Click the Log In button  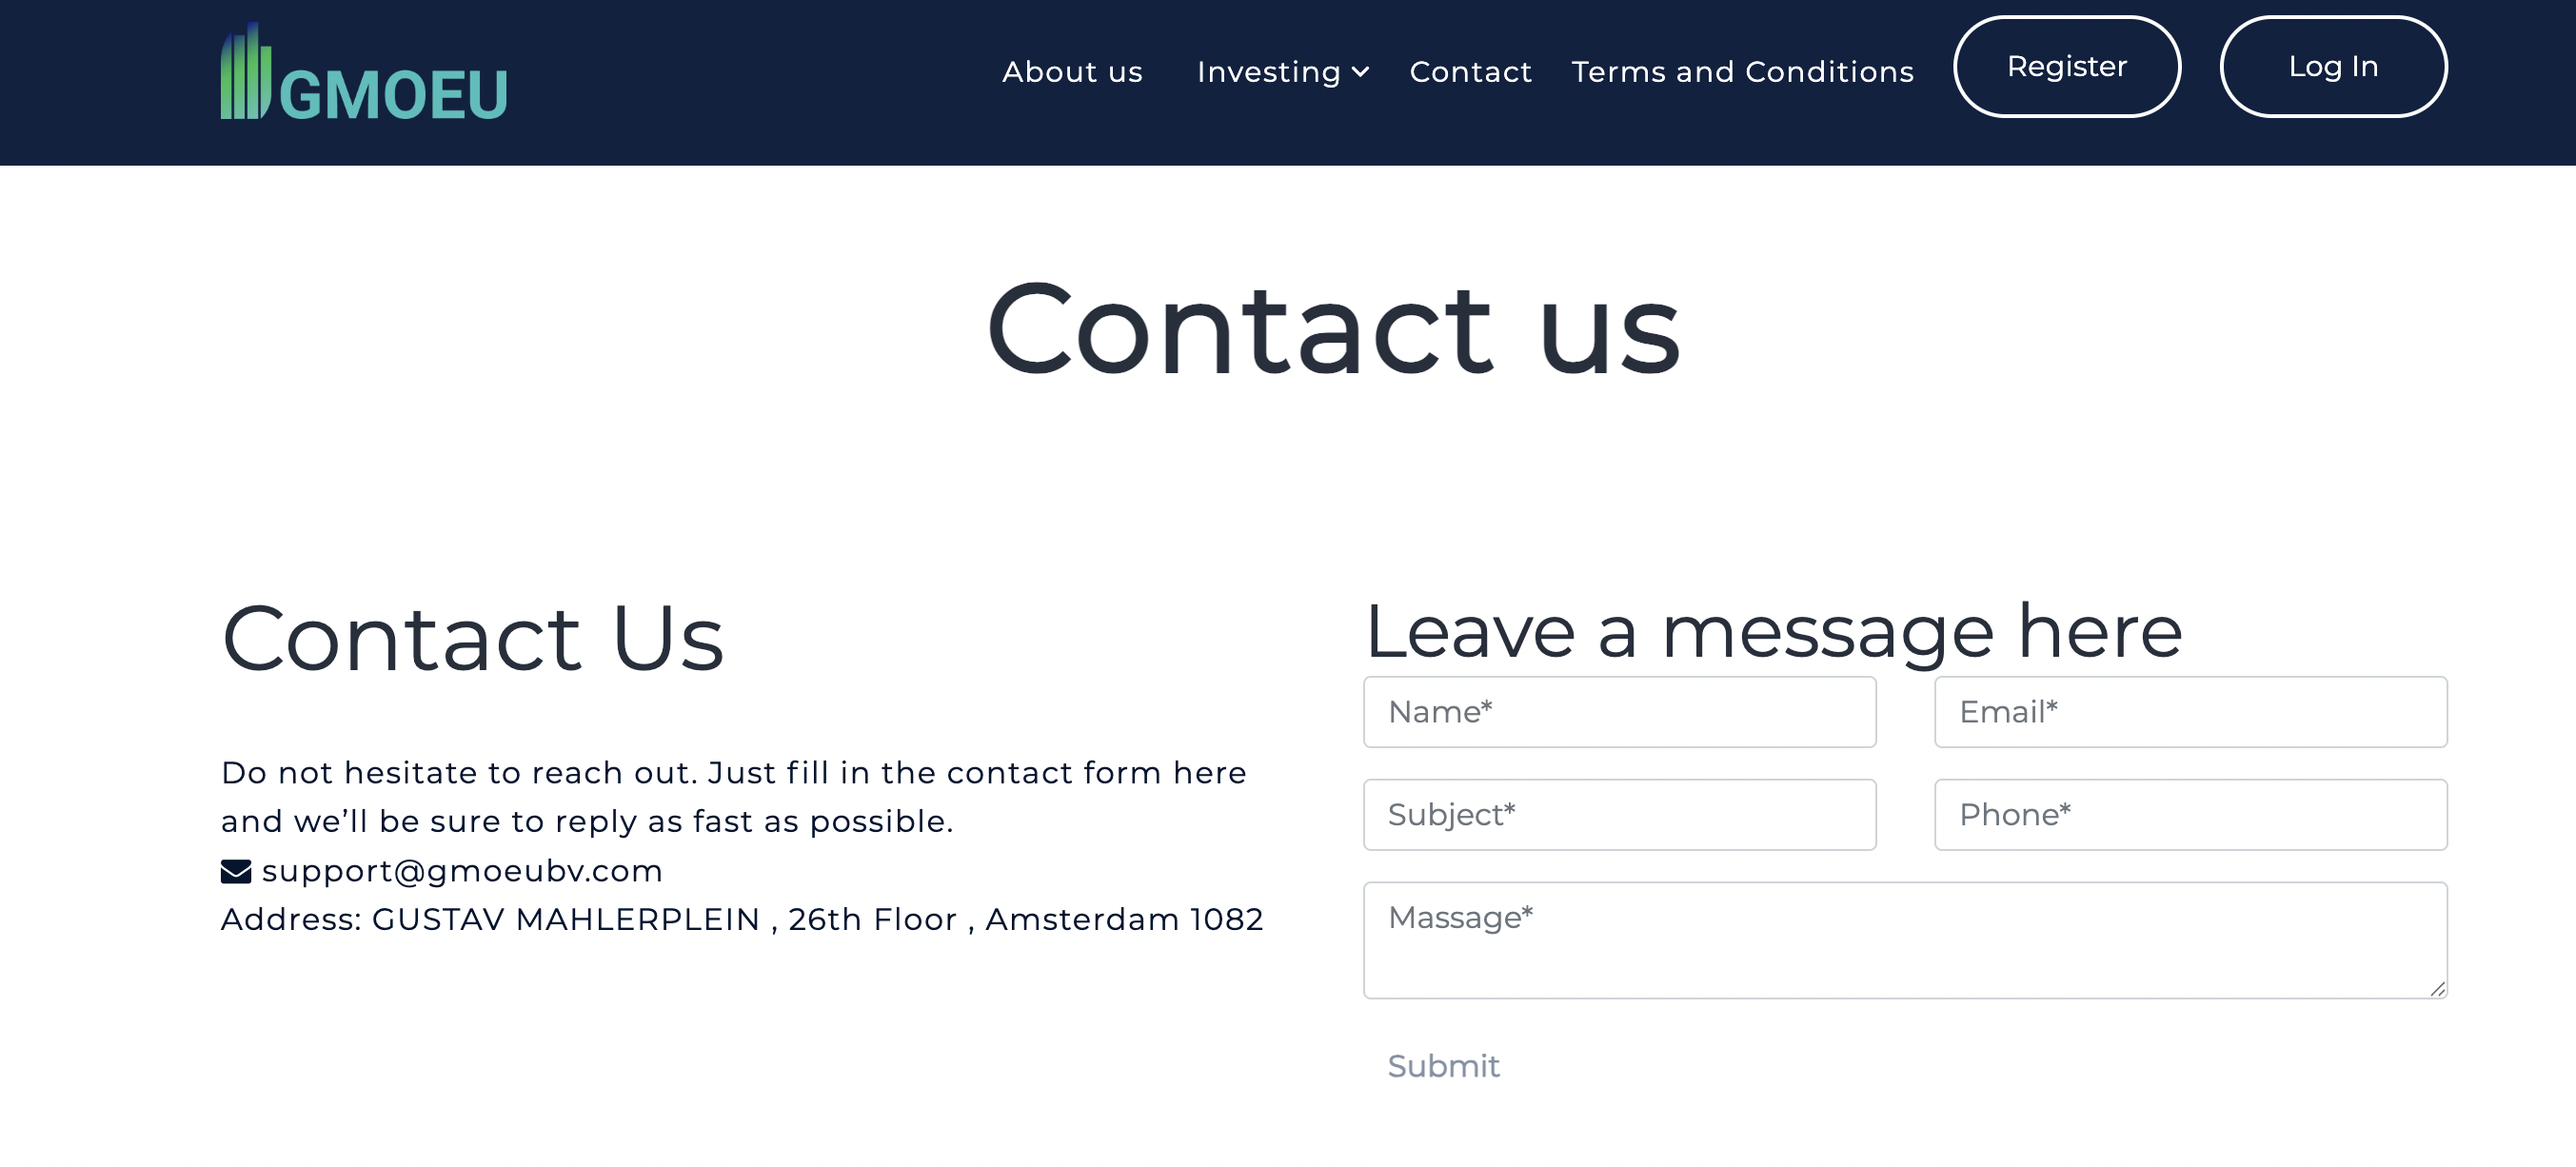[2333, 67]
